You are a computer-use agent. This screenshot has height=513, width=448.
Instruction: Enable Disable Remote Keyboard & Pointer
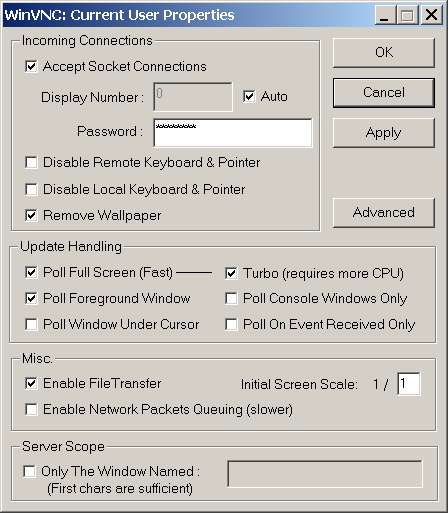pos(31,163)
